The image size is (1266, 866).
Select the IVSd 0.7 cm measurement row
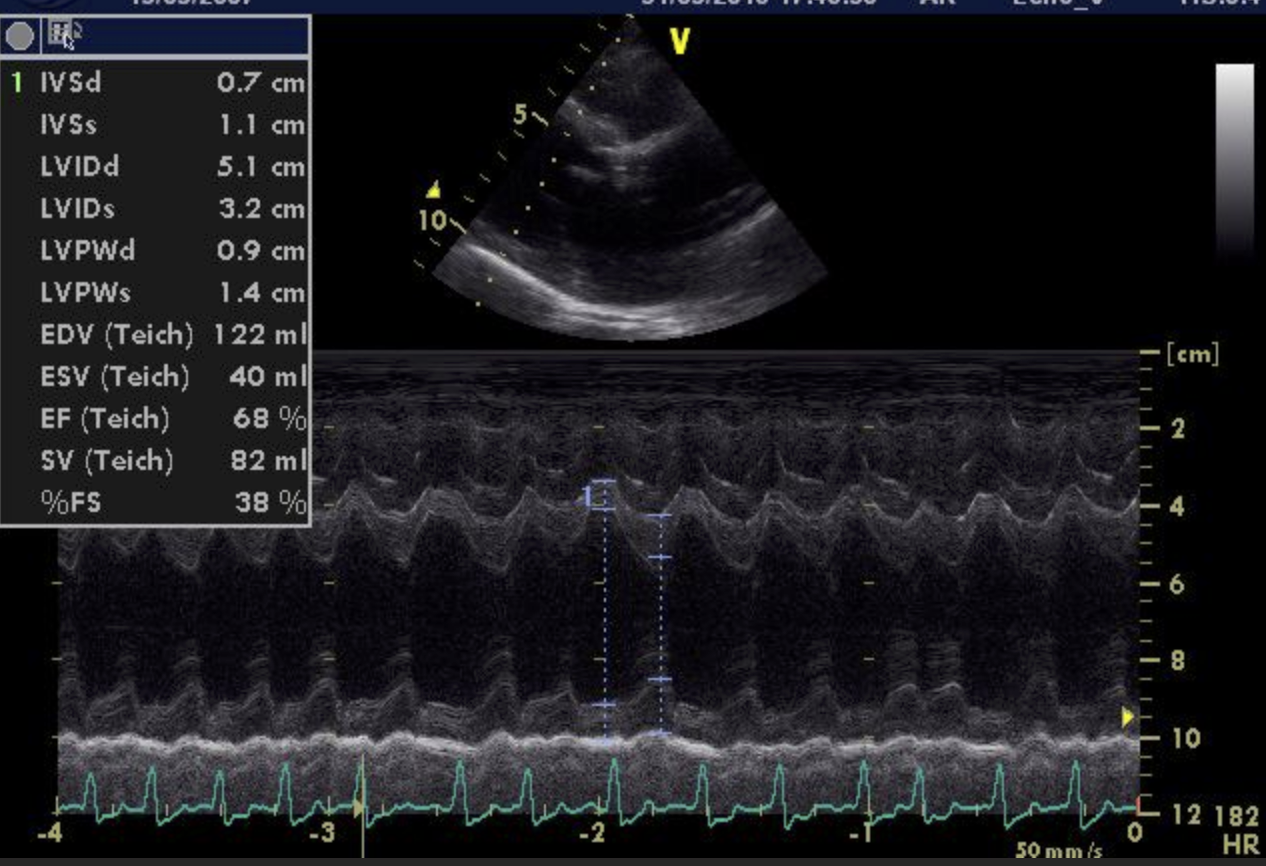158,82
